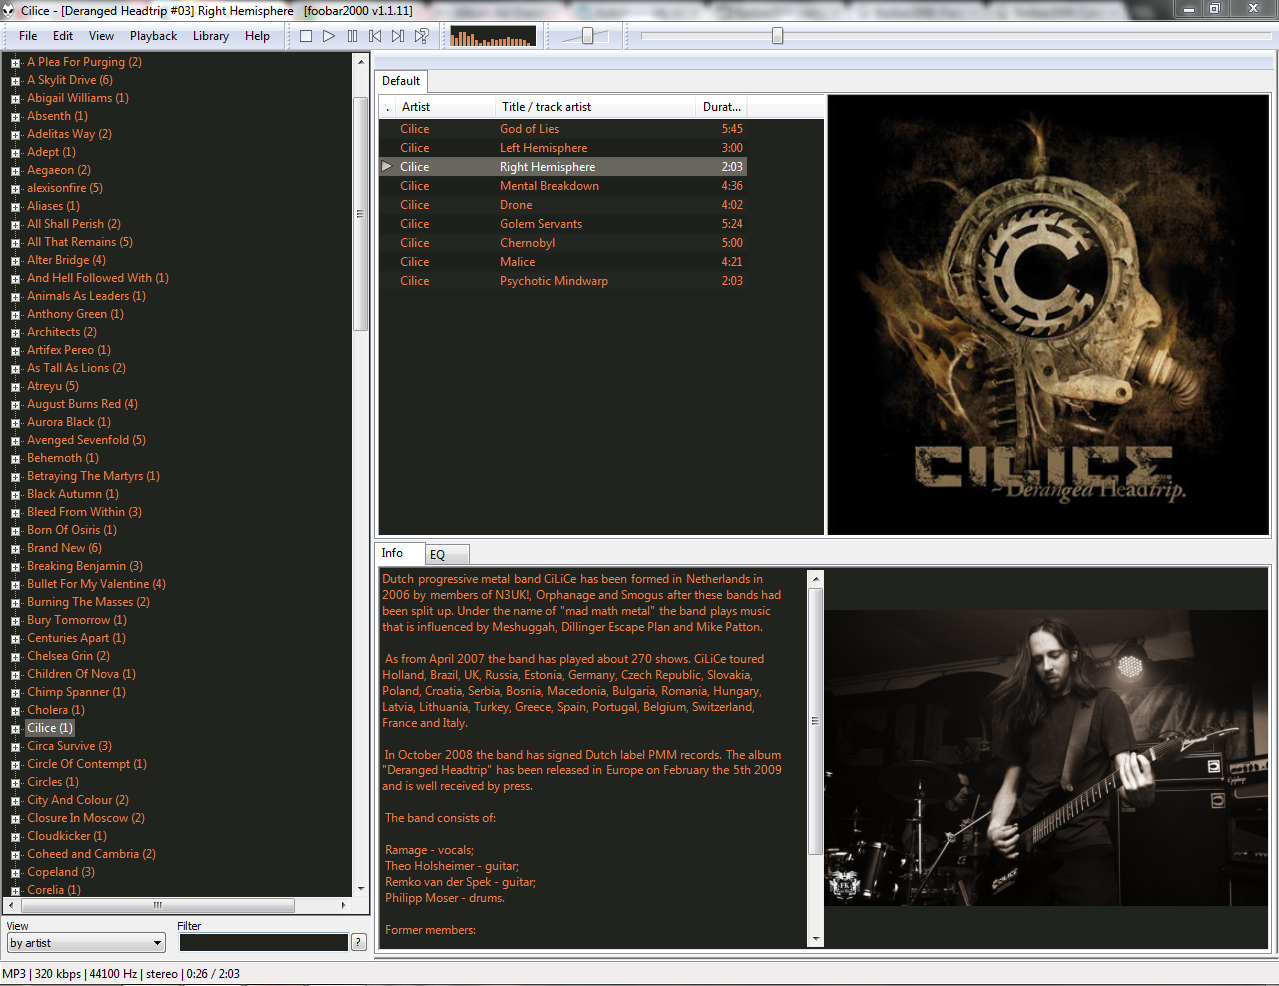Switch to the Info tab
The image size is (1279, 986).
pyautogui.click(x=400, y=553)
